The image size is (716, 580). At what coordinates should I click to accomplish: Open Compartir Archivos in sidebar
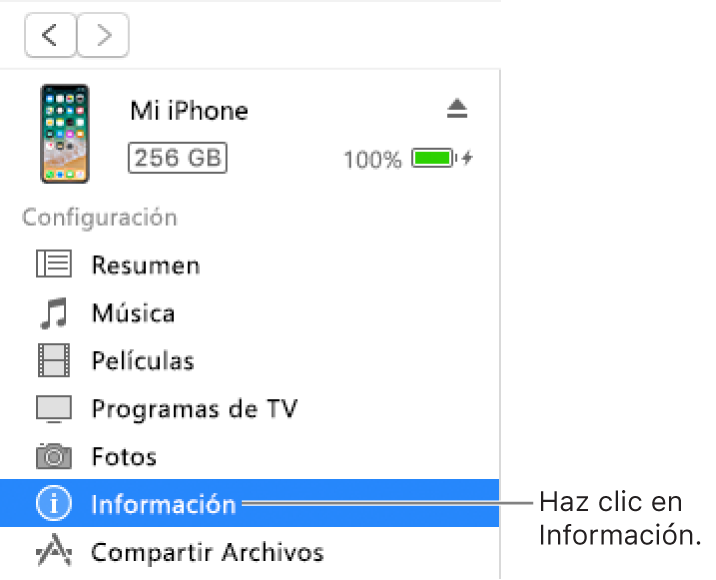click(x=207, y=551)
